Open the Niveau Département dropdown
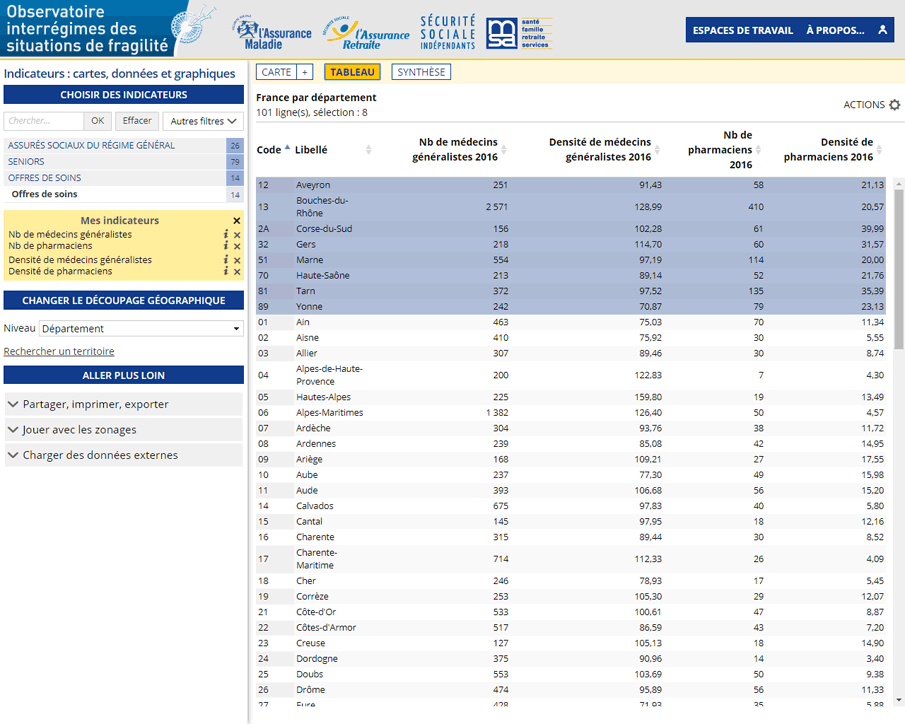This screenshot has width=905, height=724. [x=141, y=329]
